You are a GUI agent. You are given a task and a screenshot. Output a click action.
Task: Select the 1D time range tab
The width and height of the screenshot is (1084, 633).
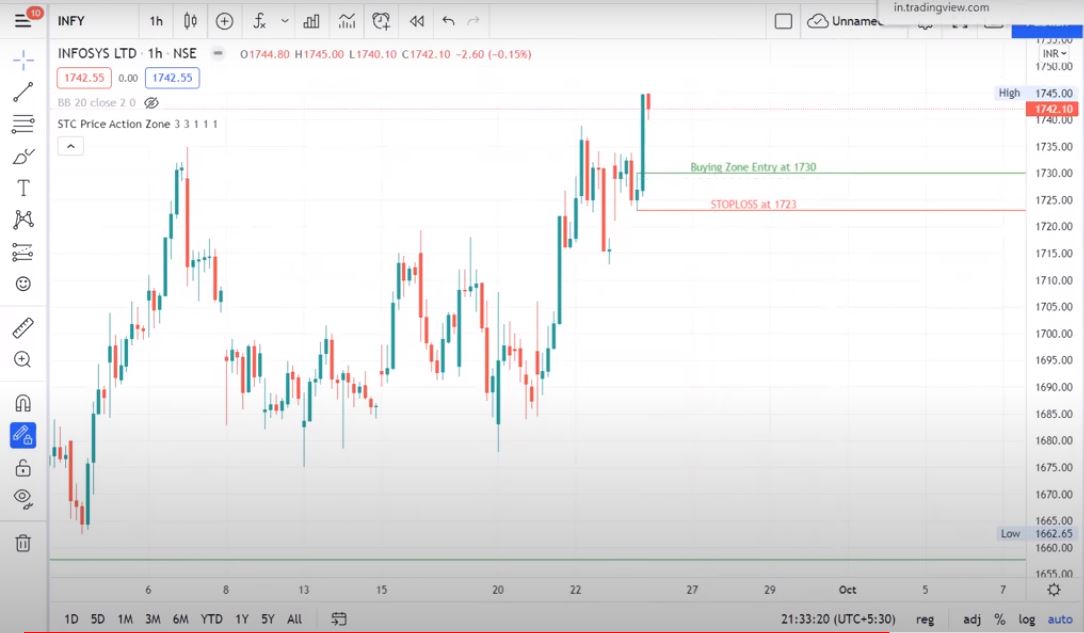[x=71, y=619]
